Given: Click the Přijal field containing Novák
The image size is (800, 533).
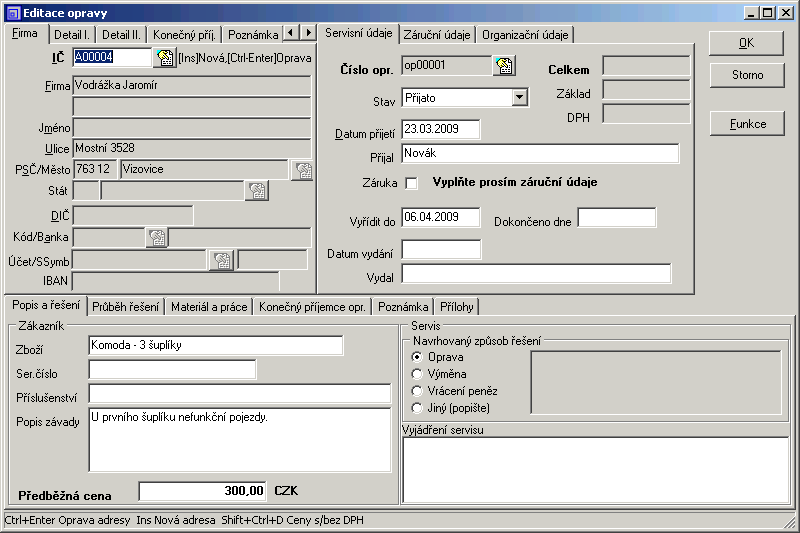Looking at the screenshot, I should (540, 154).
